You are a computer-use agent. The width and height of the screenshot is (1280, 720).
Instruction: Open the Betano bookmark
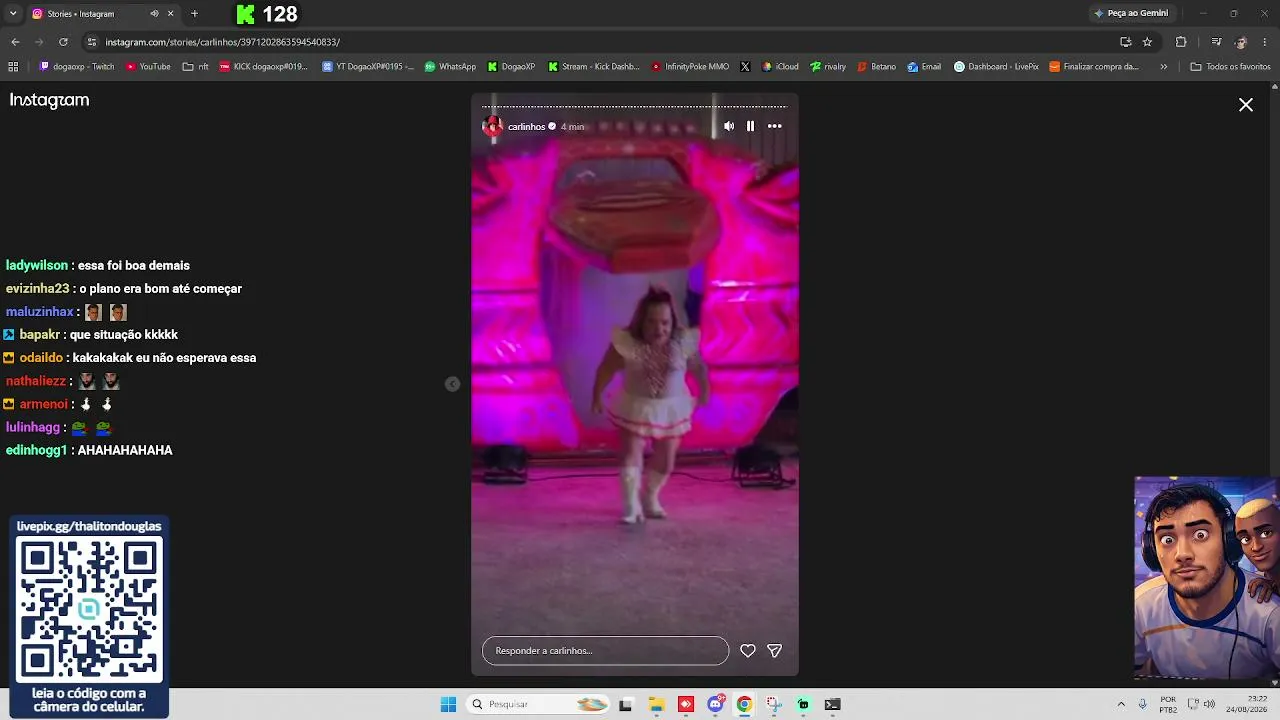pos(876,67)
